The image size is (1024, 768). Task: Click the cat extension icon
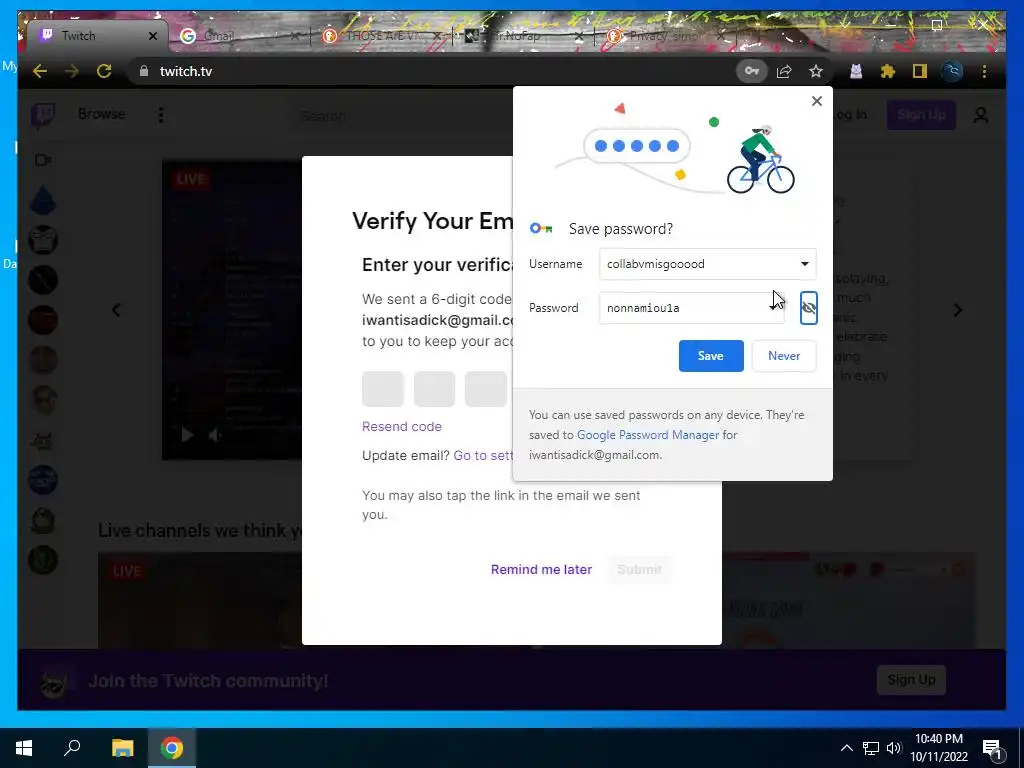click(x=856, y=71)
